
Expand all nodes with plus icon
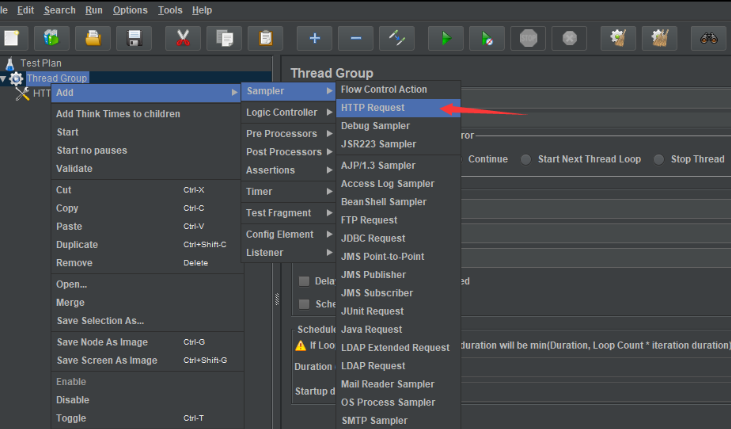click(315, 38)
